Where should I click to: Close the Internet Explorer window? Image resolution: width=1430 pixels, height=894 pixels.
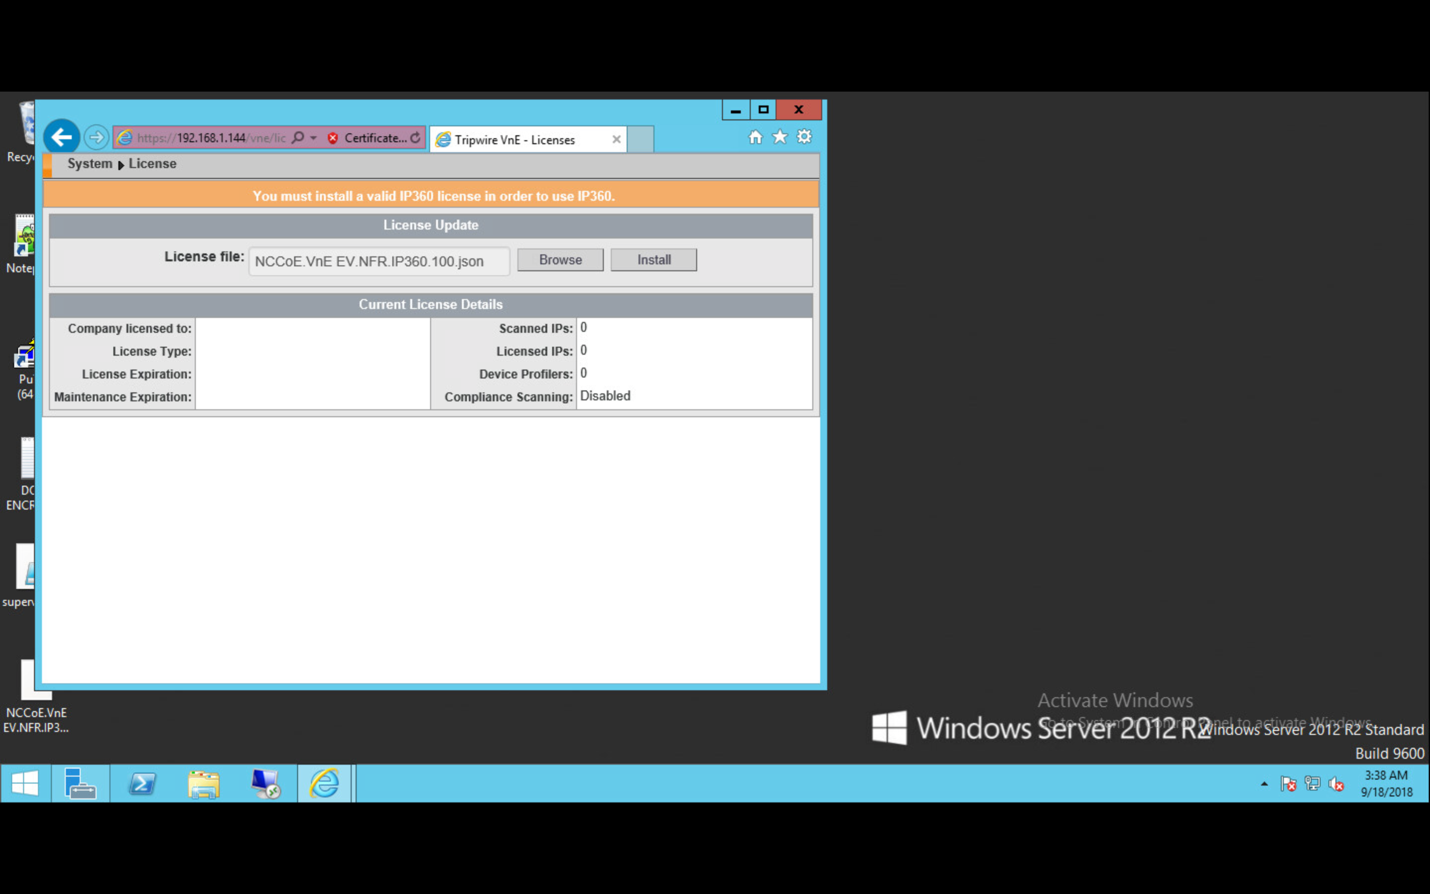click(x=799, y=110)
